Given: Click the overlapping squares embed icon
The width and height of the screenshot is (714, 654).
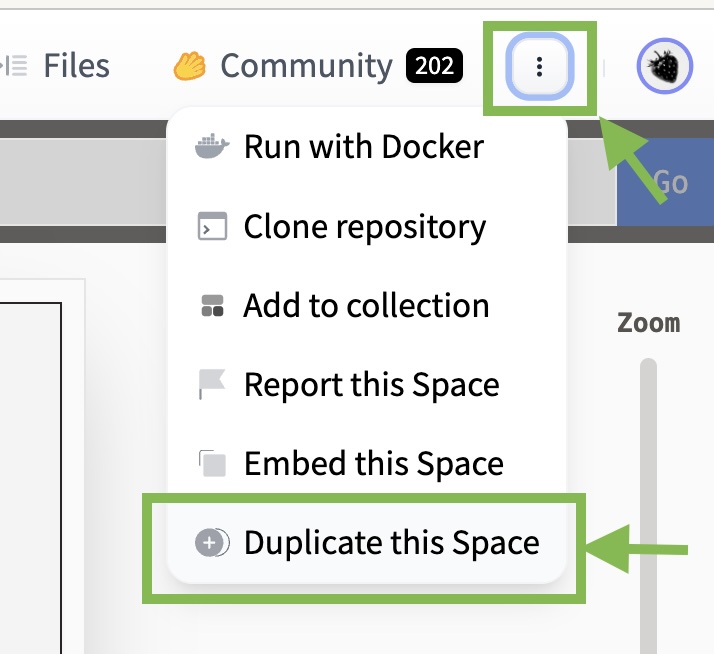Looking at the screenshot, I should coord(212,464).
